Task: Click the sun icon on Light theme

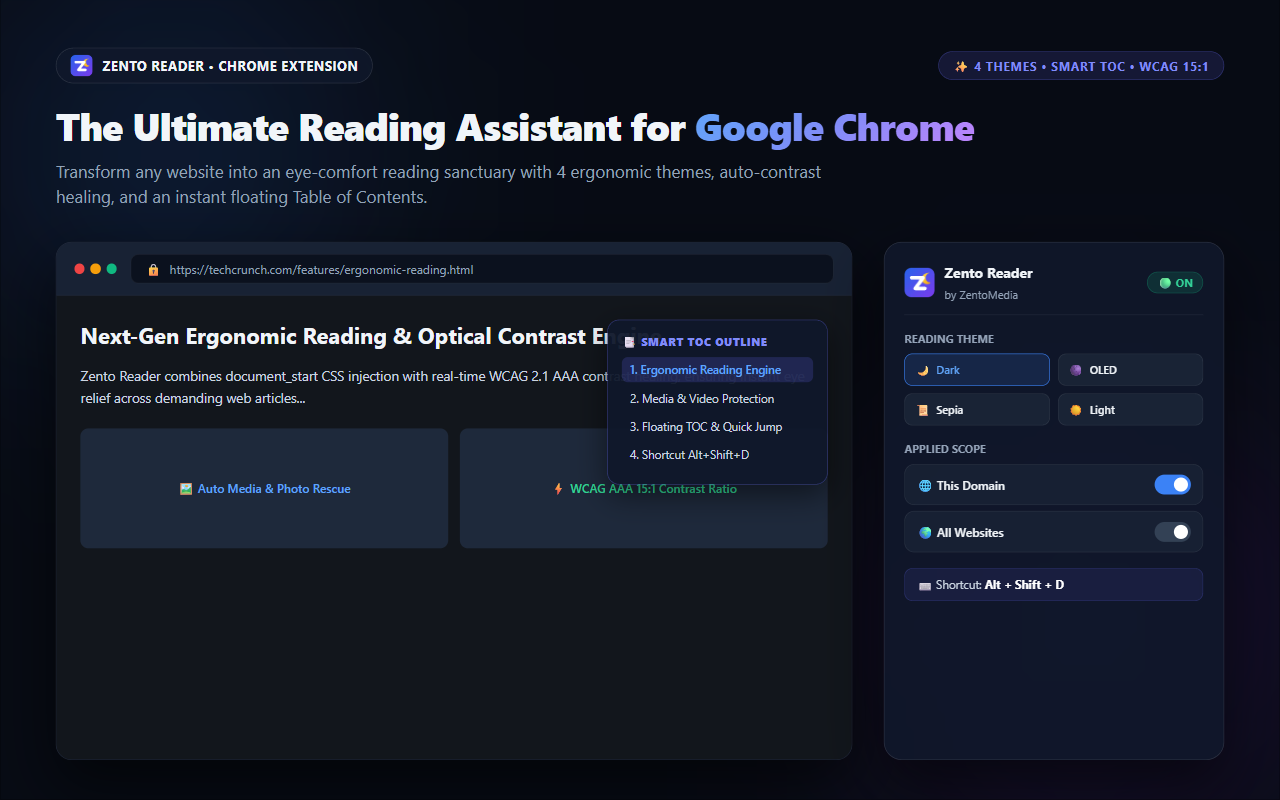Action: pos(1077,410)
